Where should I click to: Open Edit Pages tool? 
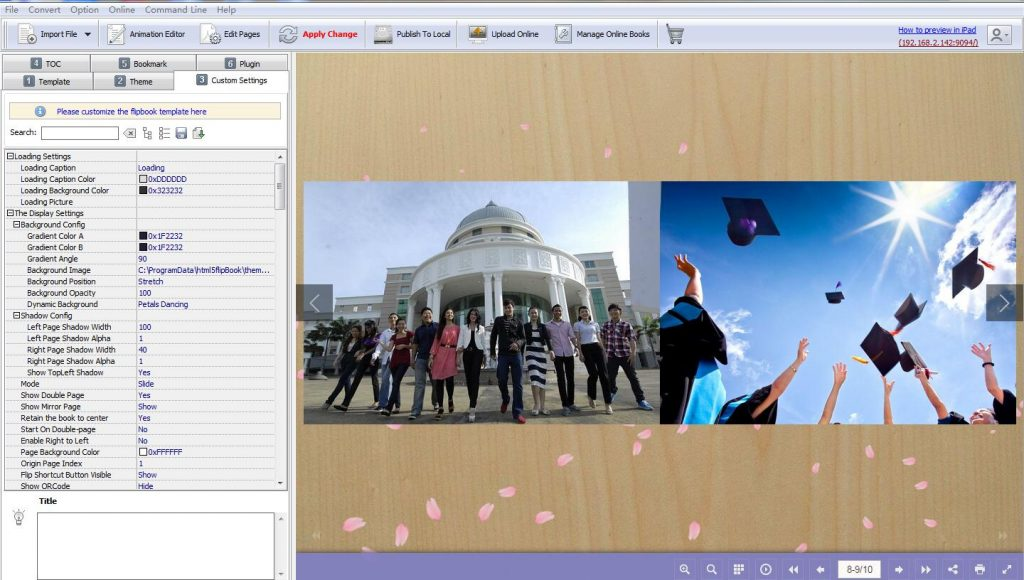tap(231, 34)
